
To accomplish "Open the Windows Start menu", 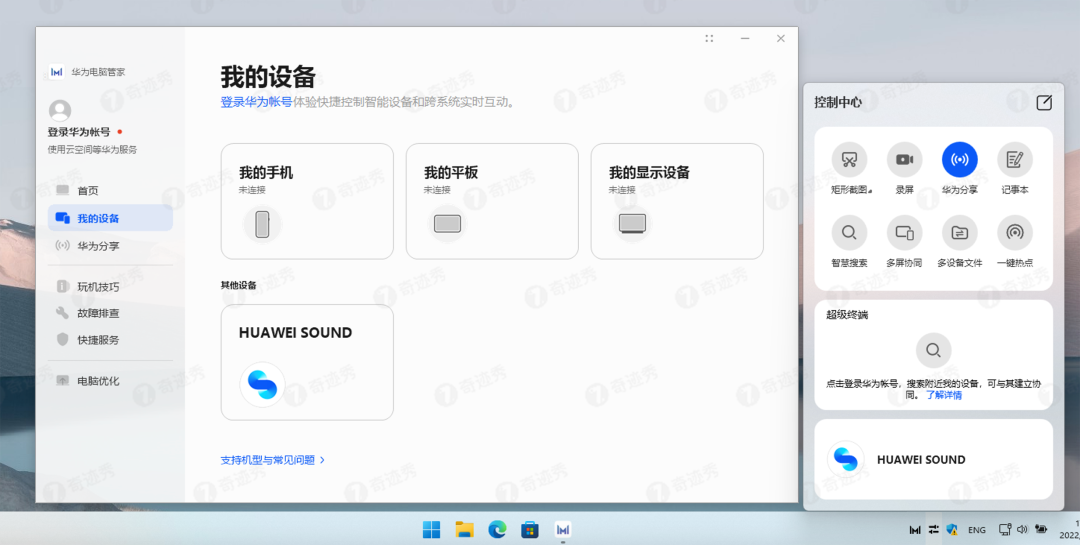I will [x=431, y=529].
